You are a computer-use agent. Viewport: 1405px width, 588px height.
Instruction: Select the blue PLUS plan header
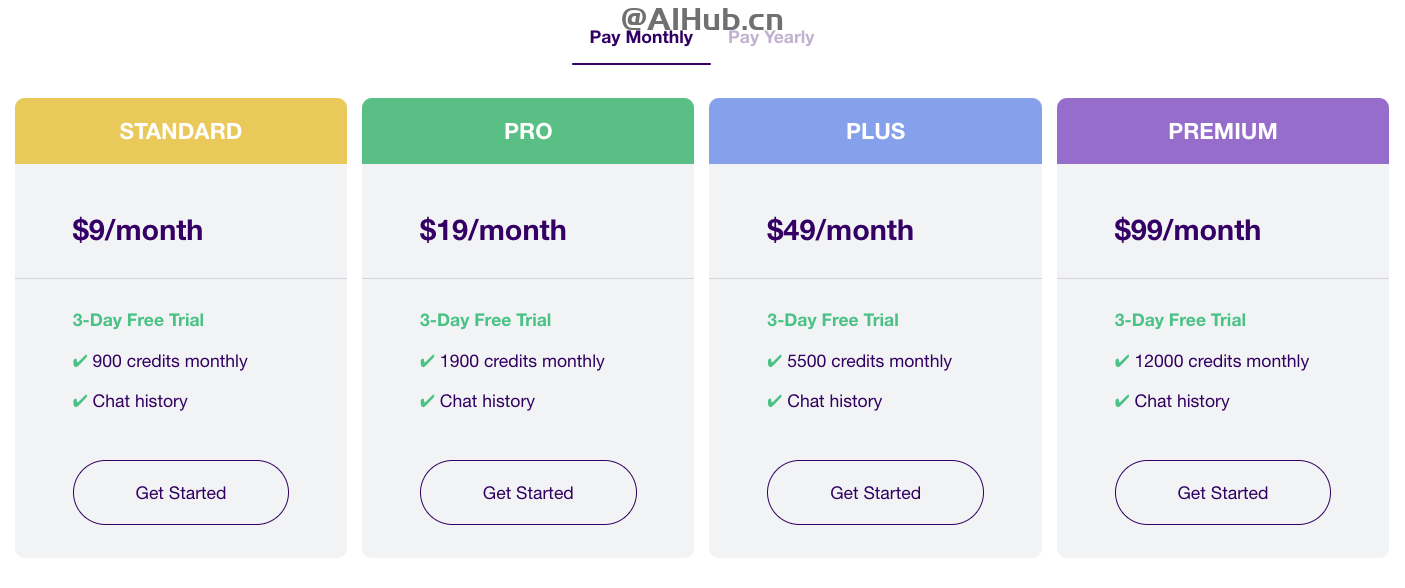[x=875, y=131]
